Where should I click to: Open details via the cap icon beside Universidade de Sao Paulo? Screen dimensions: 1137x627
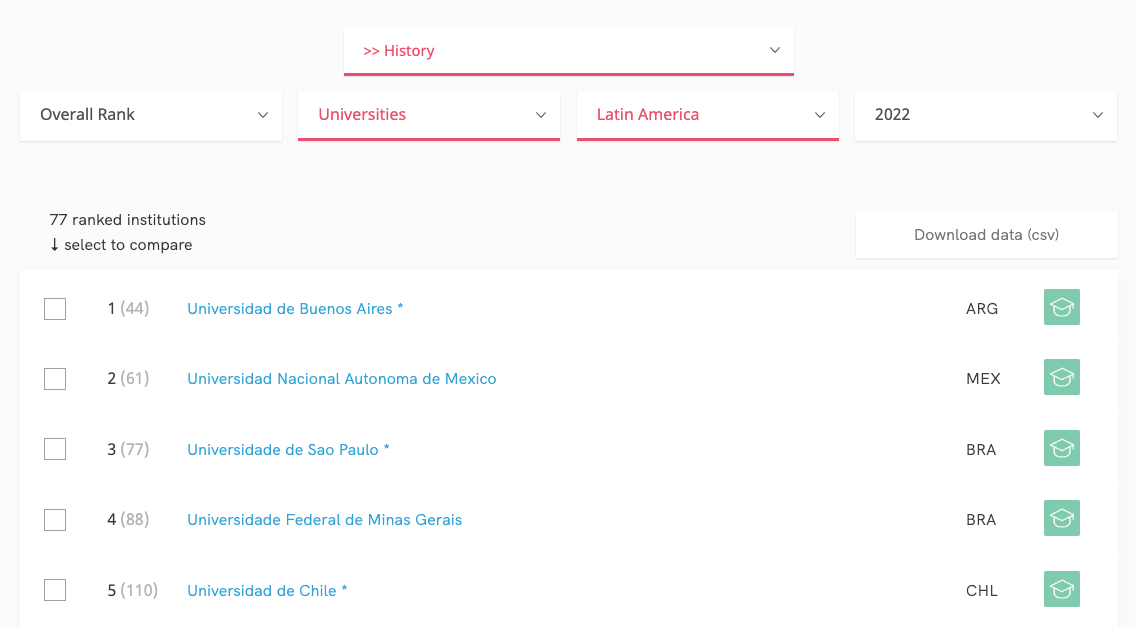(1061, 448)
